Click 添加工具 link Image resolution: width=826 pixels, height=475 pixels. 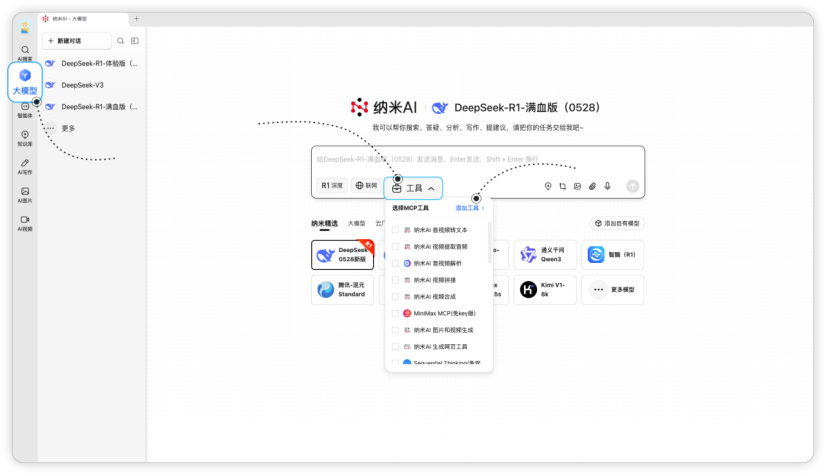tap(469, 208)
